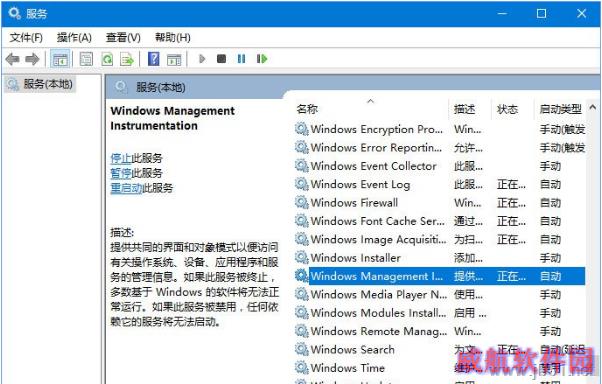The width and height of the screenshot is (602, 384).
Task: Select Windows Encryption Pro... service name
Action: click(377, 129)
